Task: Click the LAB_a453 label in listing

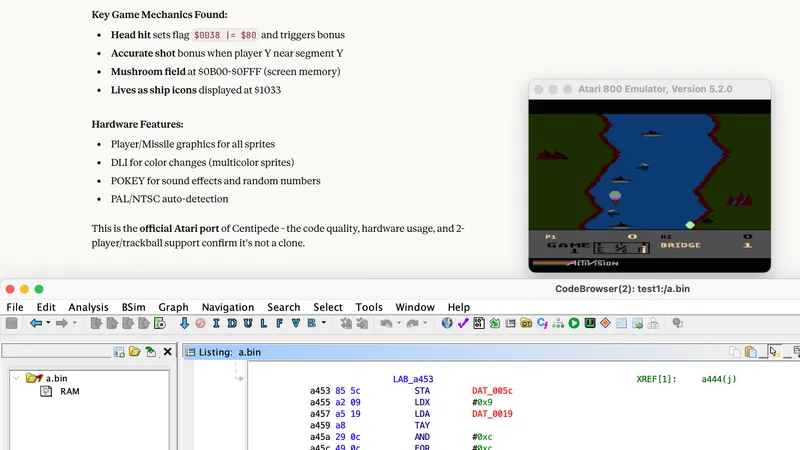Action: point(413,379)
